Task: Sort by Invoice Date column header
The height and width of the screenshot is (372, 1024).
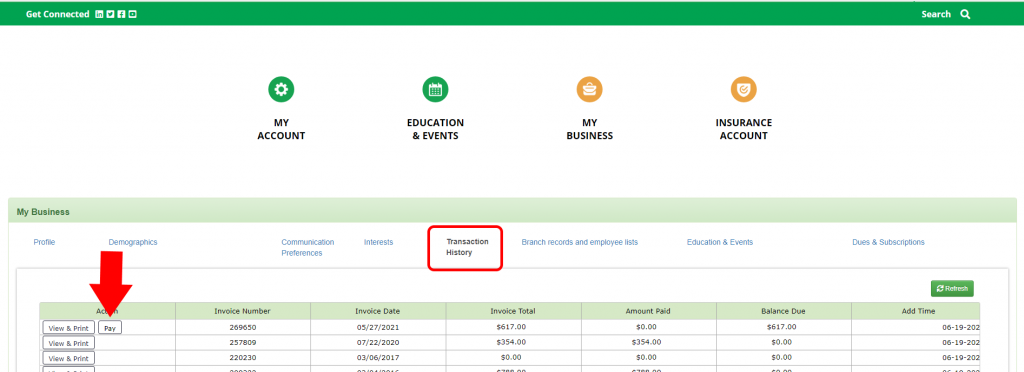Action: (377, 311)
